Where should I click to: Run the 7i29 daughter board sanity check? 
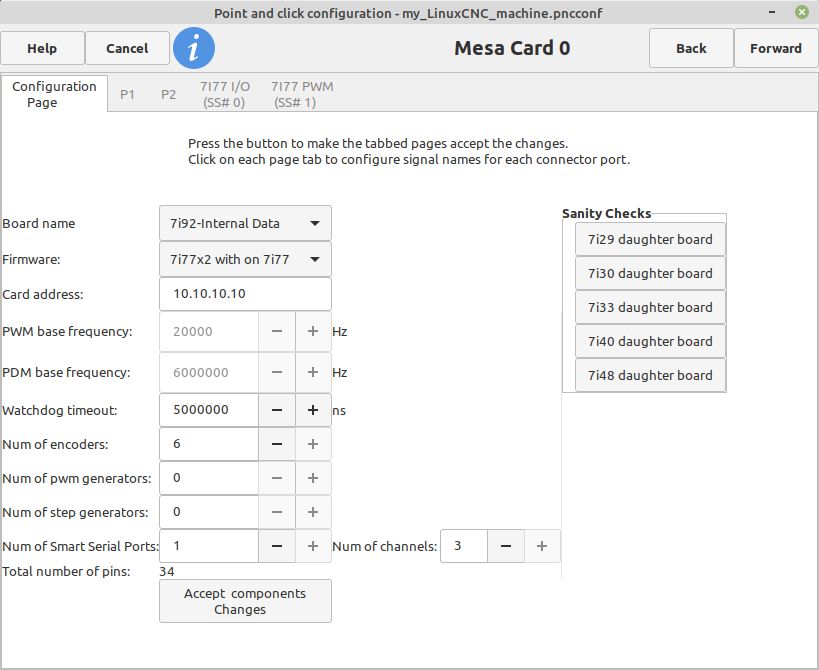[x=650, y=239]
